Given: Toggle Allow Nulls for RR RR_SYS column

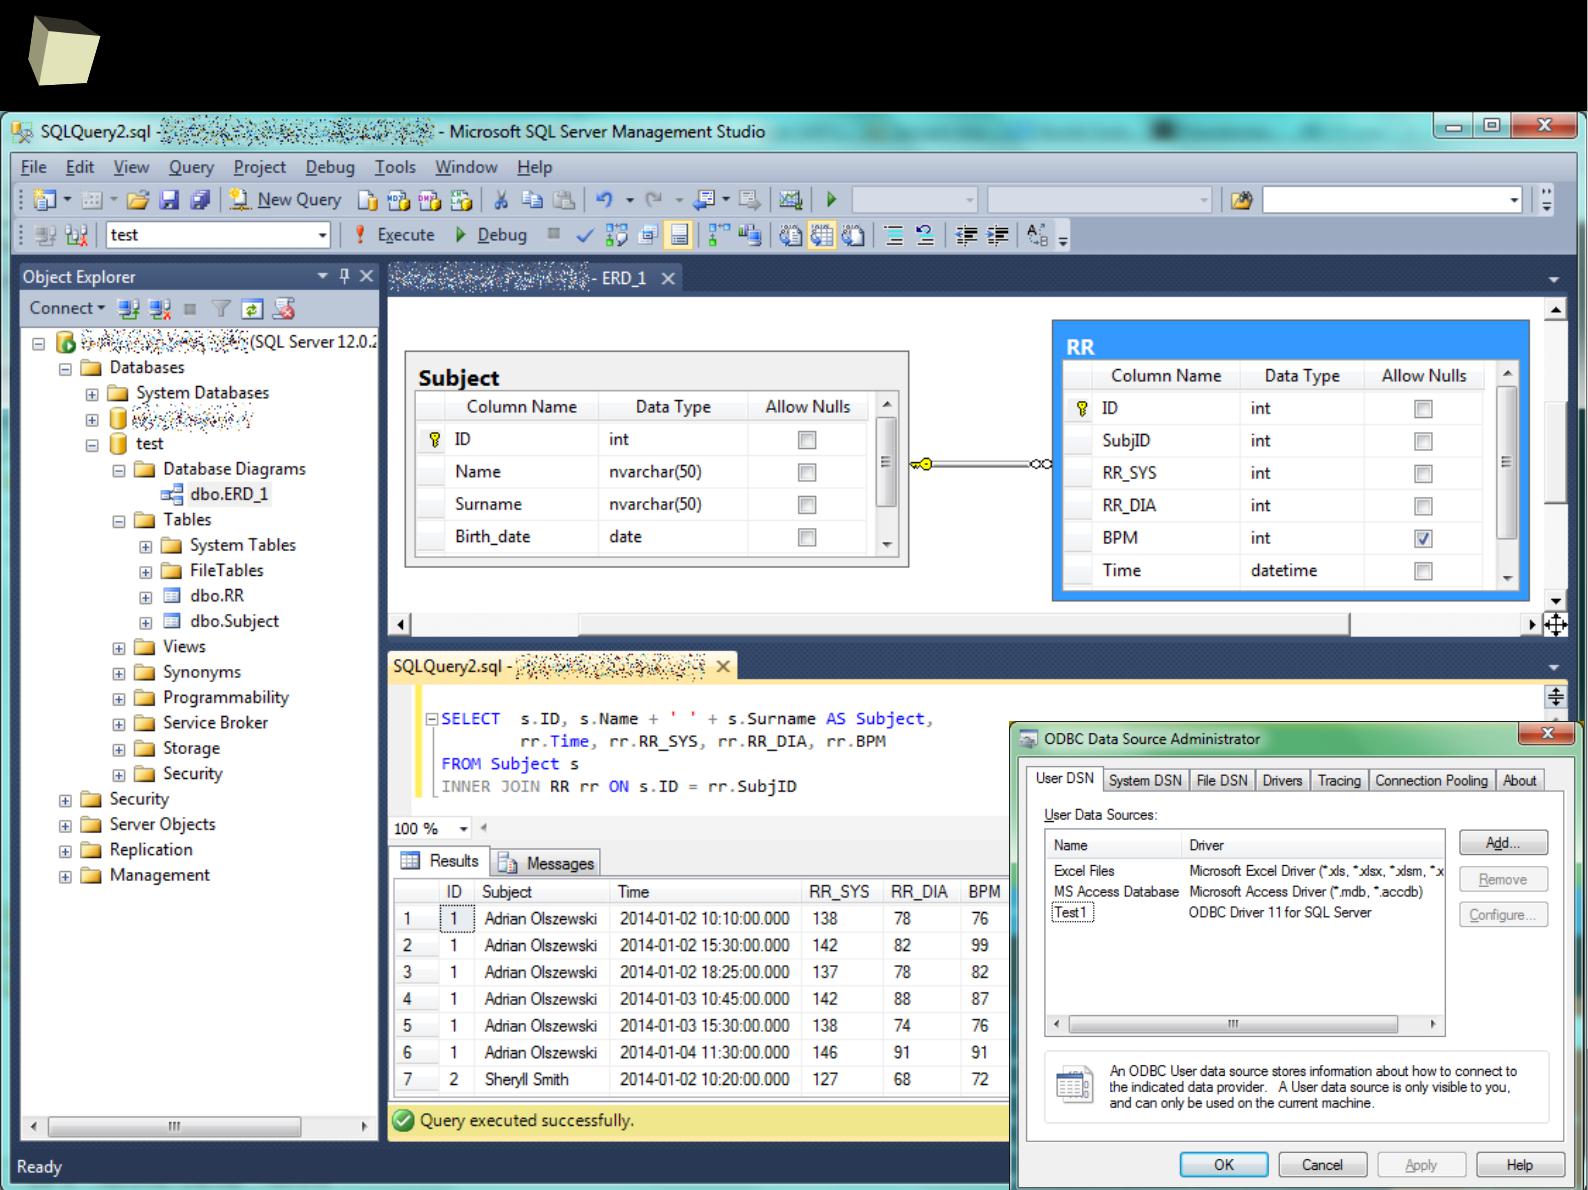Looking at the screenshot, I should 1423,474.
